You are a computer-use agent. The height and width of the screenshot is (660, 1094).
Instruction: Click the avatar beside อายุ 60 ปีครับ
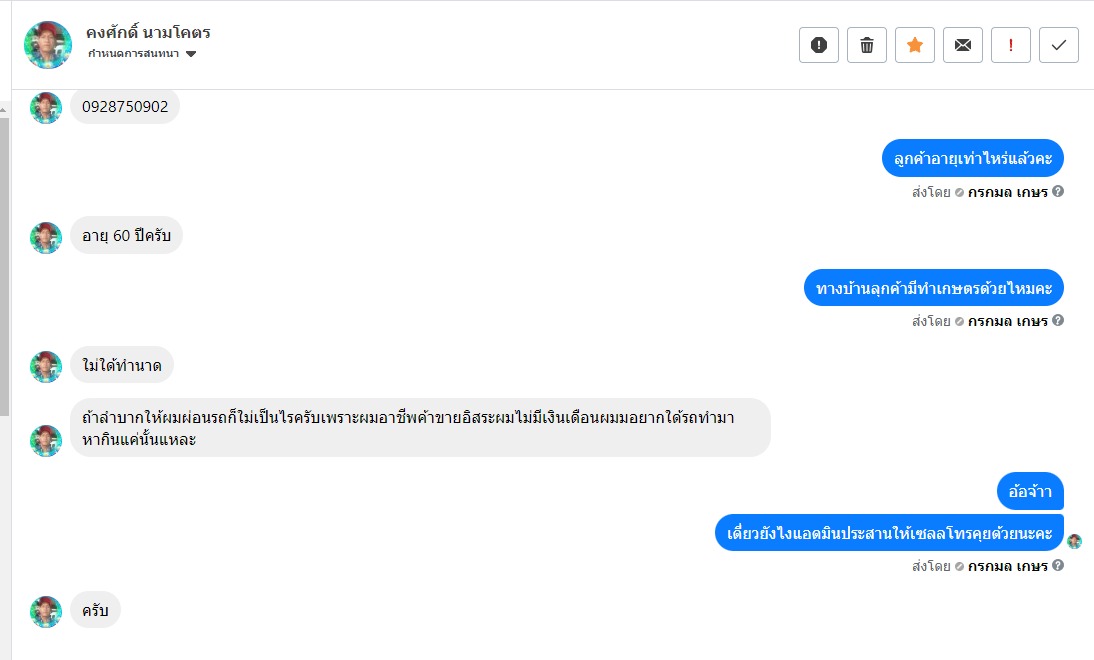click(46, 237)
